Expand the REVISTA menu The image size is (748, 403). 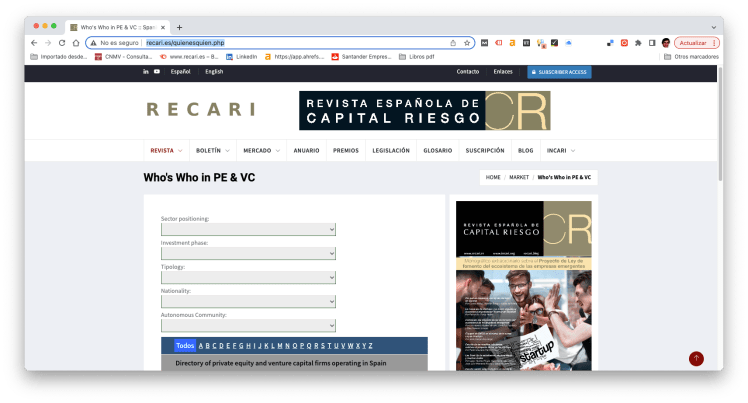point(166,151)
